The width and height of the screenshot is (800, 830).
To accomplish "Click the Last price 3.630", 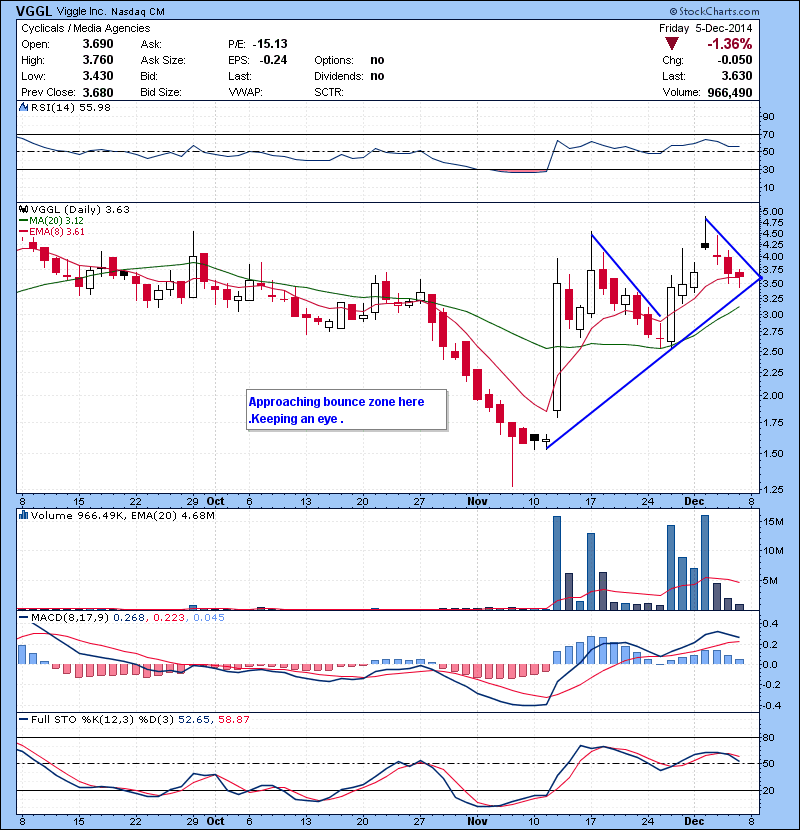I will [x=736, y=76].
